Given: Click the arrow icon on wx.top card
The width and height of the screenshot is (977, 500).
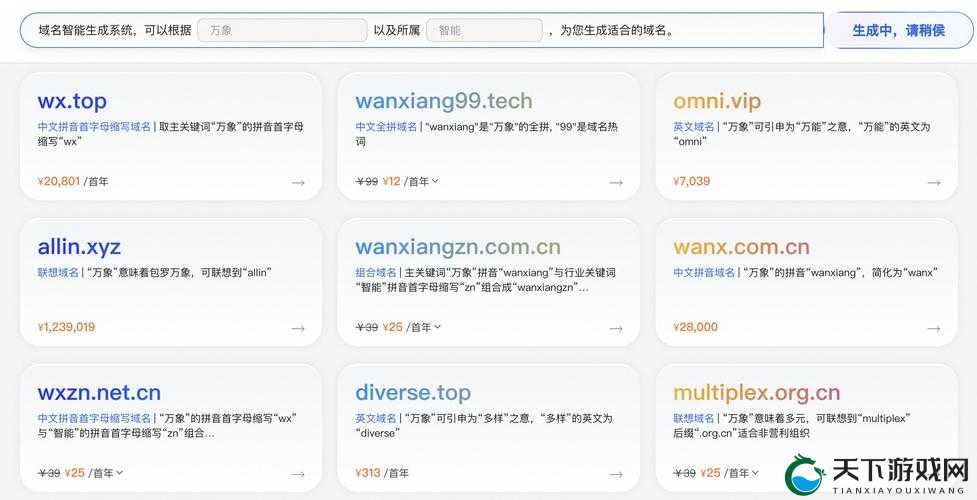Looking at the screenshot, I should (298, 183).
